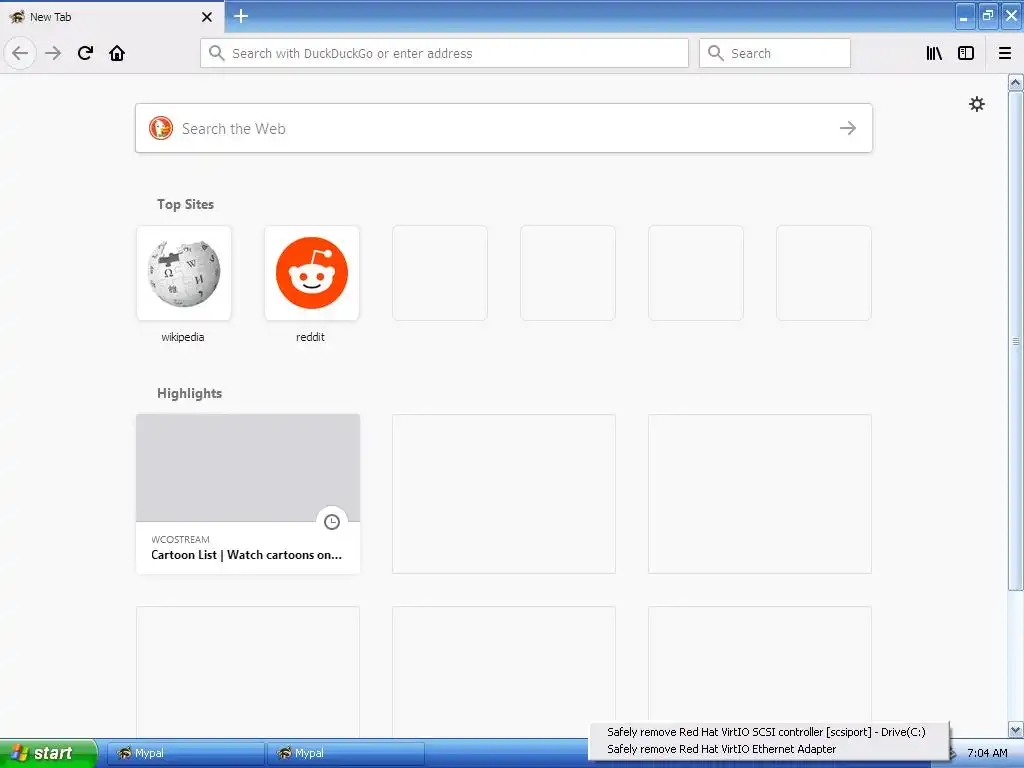
Task: Open the Wikipedia top site tile
Action: [x=184, y=273]
